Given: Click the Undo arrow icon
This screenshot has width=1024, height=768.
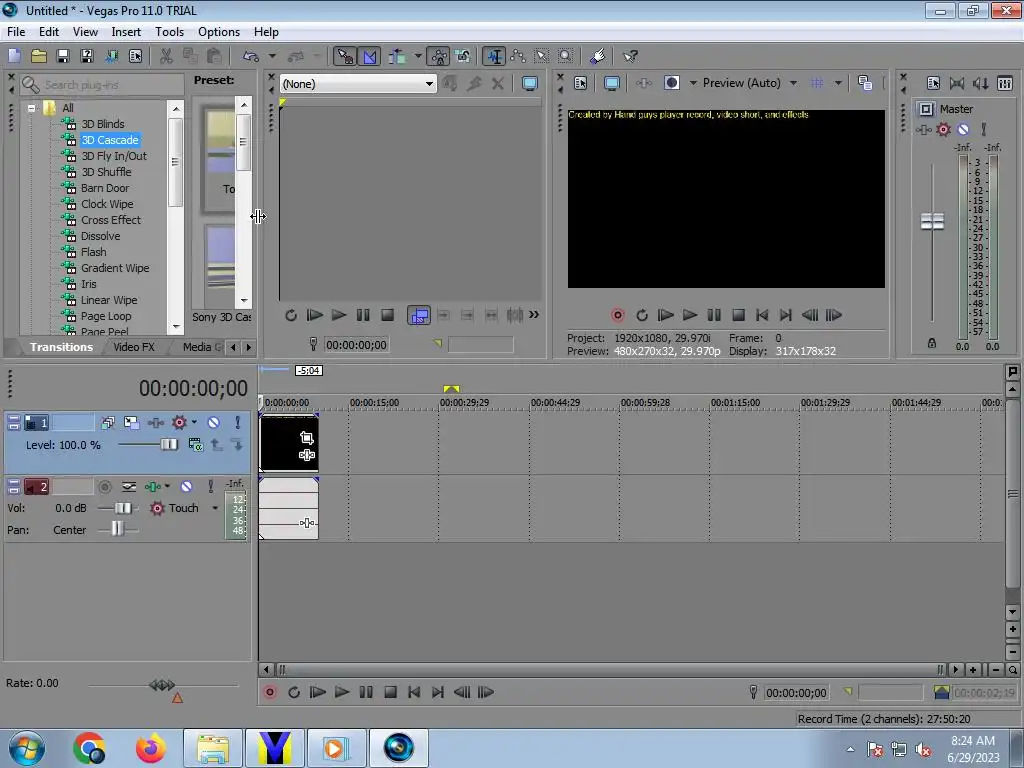Looking at the screenshot, I should click(x=251, y=56).
